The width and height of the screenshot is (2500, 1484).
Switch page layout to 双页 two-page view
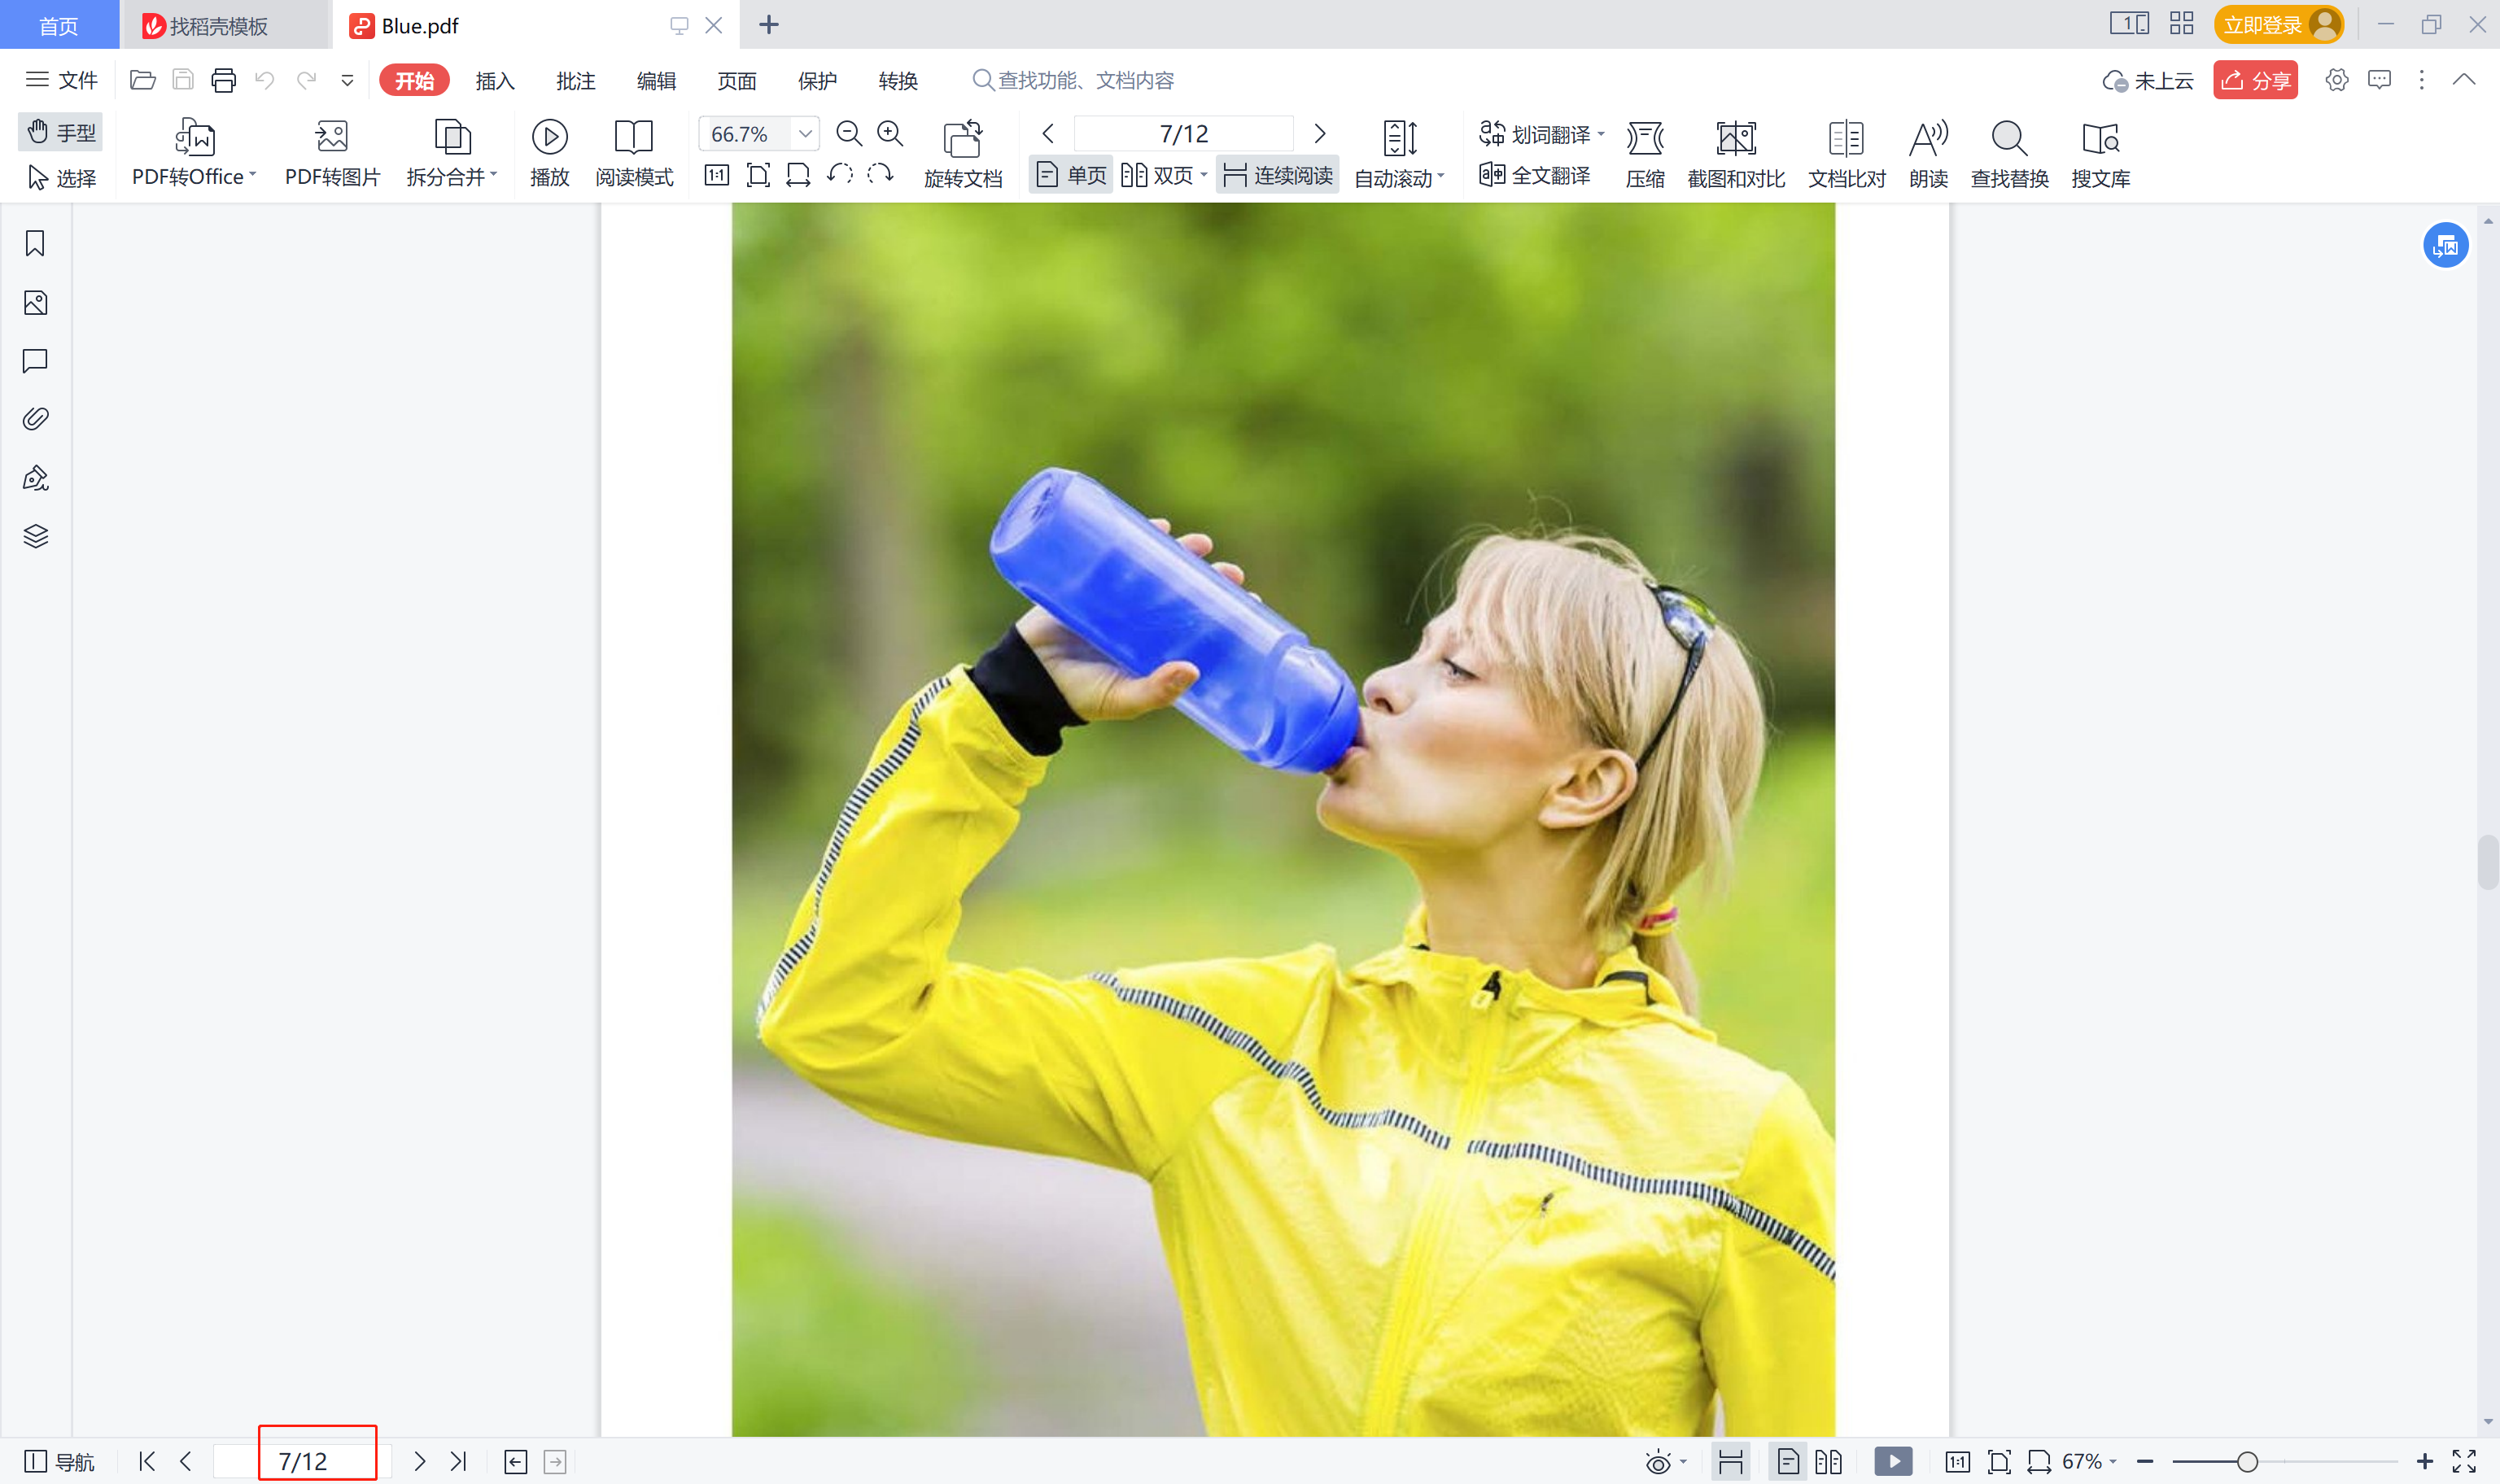click(x=1163, y=173)
